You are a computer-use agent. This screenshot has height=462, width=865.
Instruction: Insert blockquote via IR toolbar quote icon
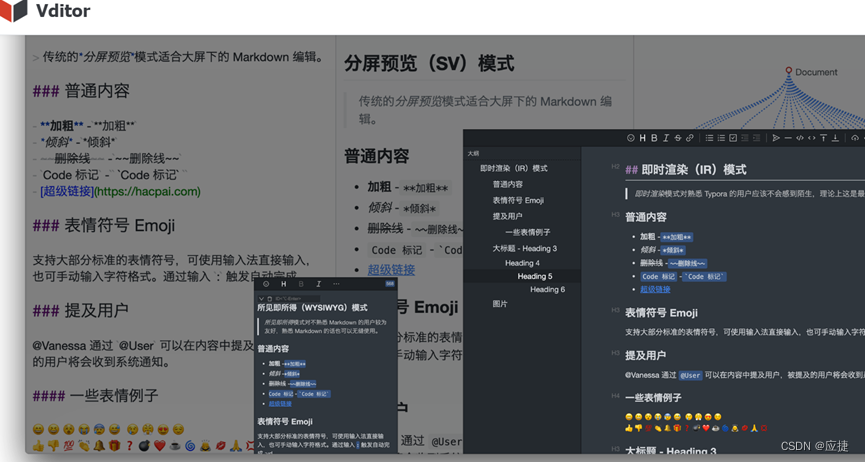point(776,138)
